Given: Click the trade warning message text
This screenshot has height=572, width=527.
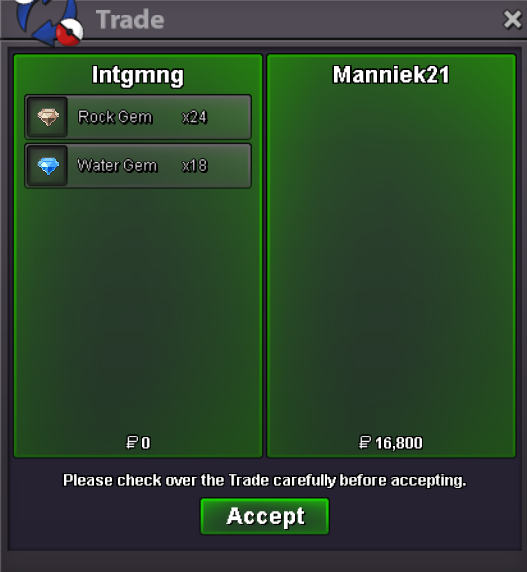Looking at the screenshot, I should pos(265,480).
